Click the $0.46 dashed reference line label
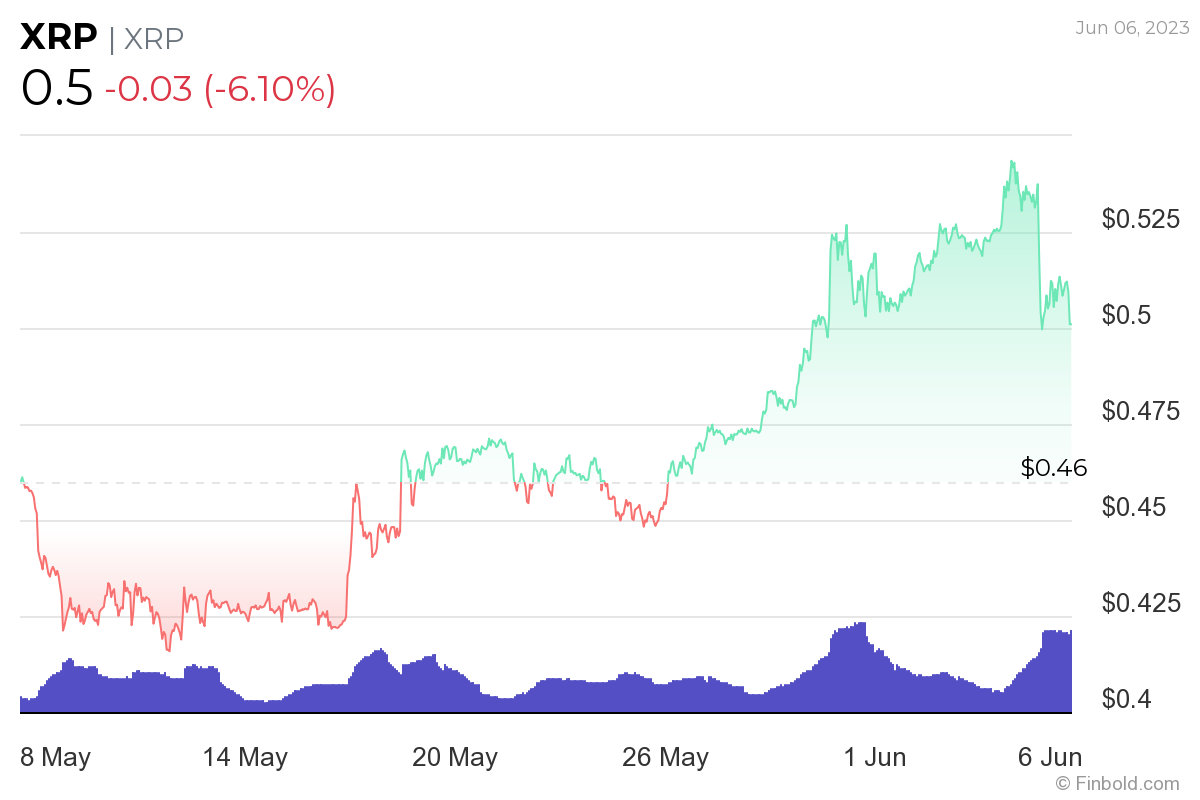The width and height of the screenshot is (1200, 800). (x=1053, y=467)
